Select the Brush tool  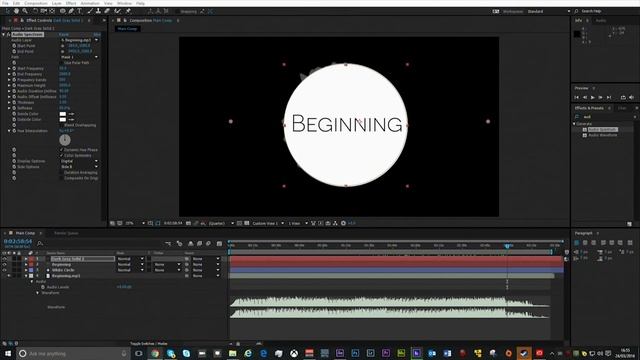click(89, 11)
